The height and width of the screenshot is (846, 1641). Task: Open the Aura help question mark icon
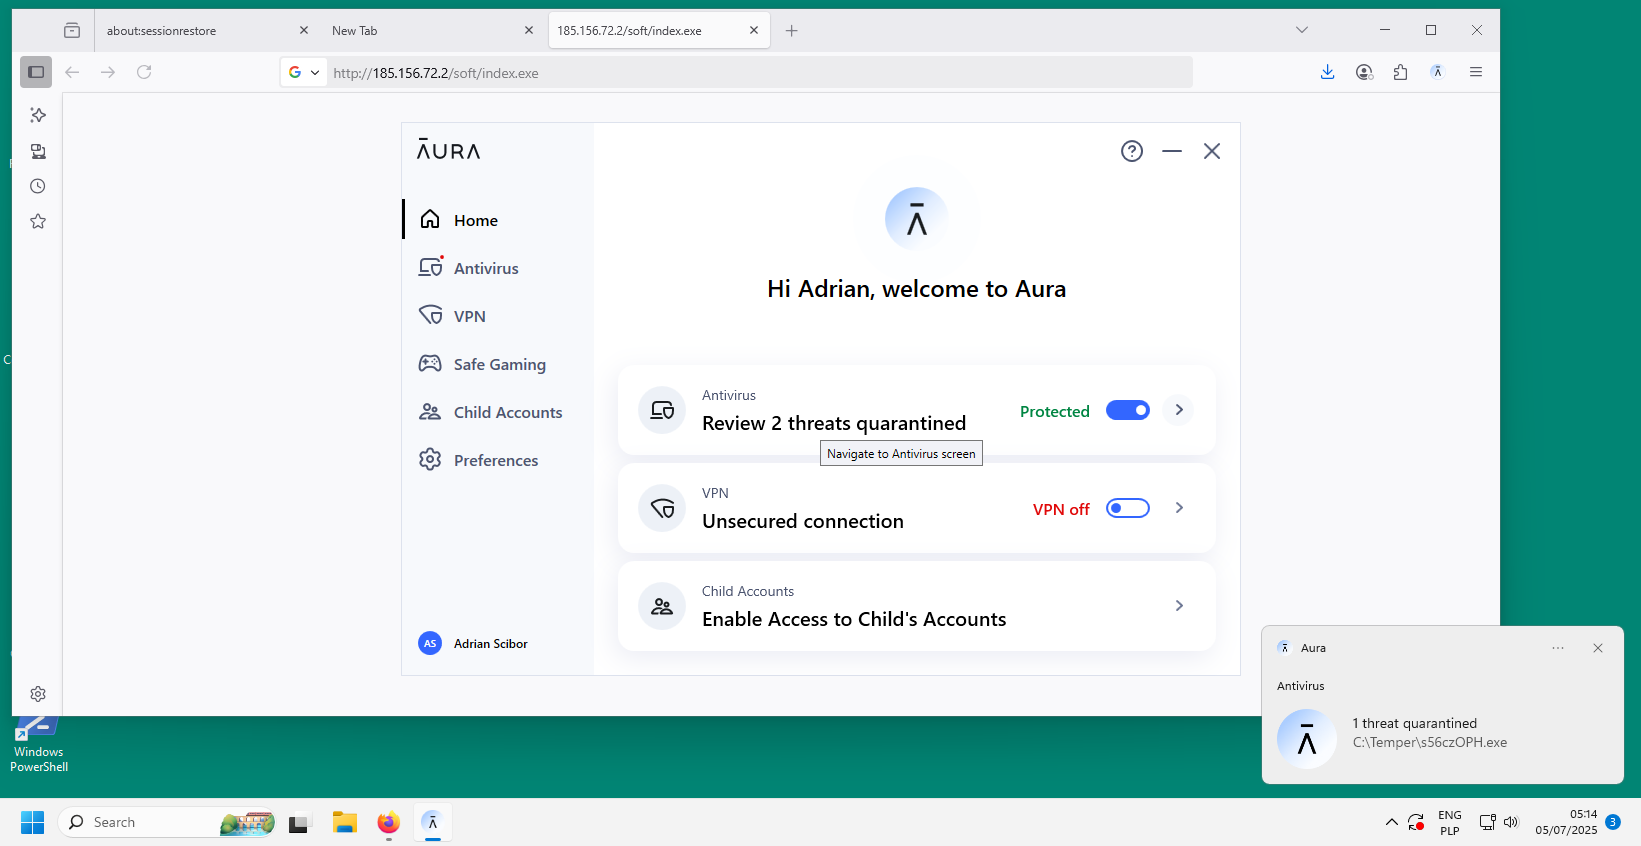click(x=1131, y=151)
